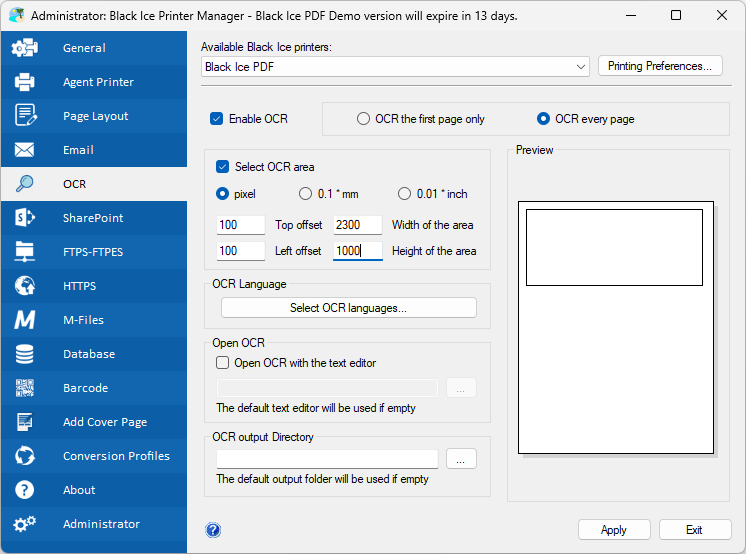The height and width of the screenshot is (554, 746).
Task: Uncheck the Enable OCR checkbox
Action: [x=216, y=119]
